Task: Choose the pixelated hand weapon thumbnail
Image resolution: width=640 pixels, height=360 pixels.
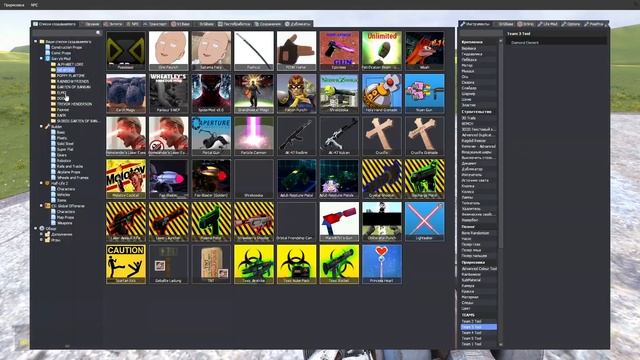Action: click(x=296, y=51)
